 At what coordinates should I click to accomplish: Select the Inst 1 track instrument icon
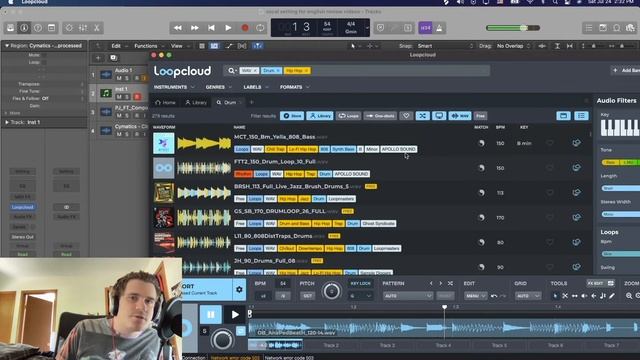coord(106,93)
